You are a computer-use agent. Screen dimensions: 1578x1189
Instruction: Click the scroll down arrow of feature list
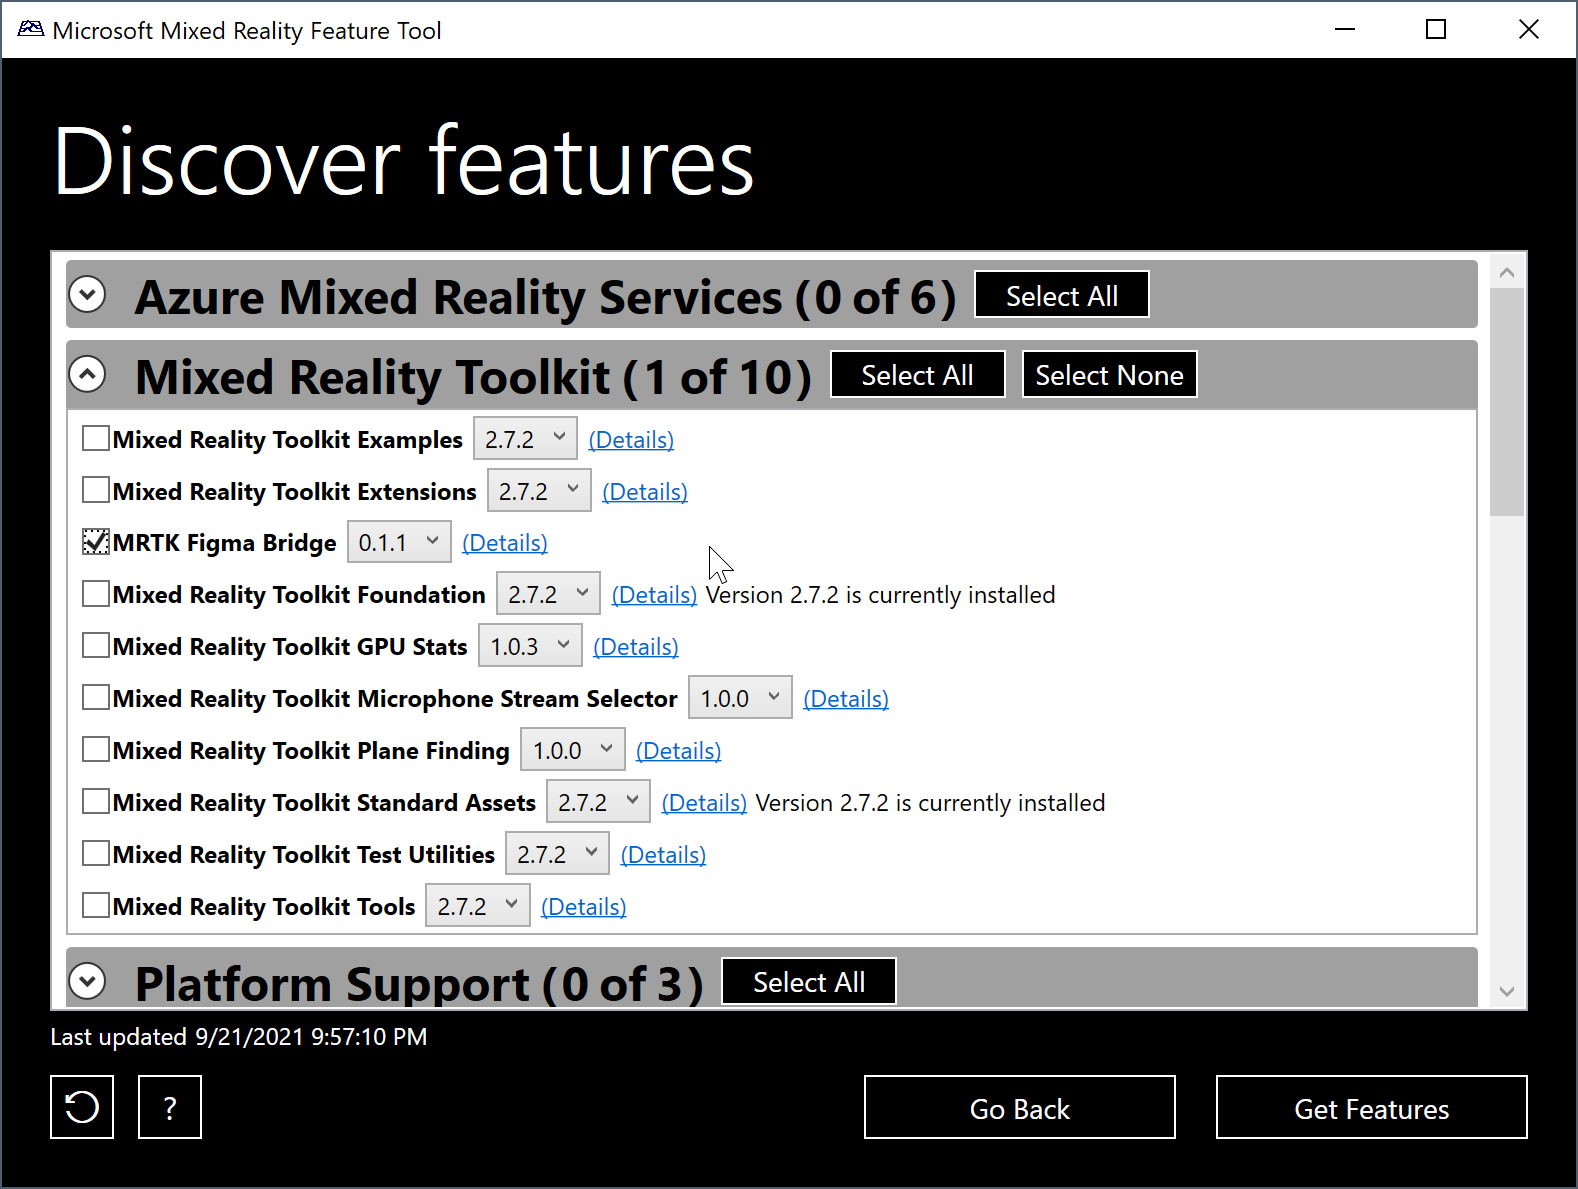click(1507, 991)
